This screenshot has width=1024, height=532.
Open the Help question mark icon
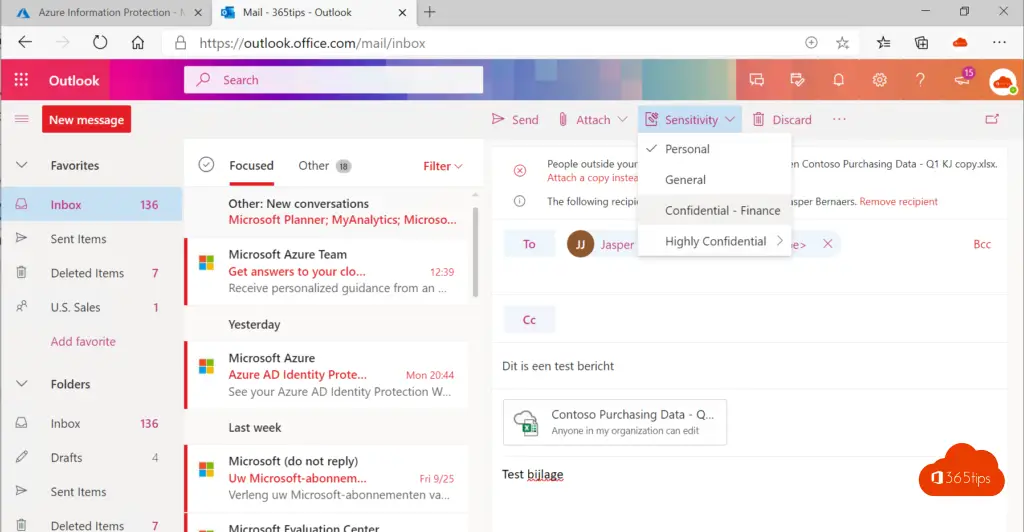coord(920,80)
